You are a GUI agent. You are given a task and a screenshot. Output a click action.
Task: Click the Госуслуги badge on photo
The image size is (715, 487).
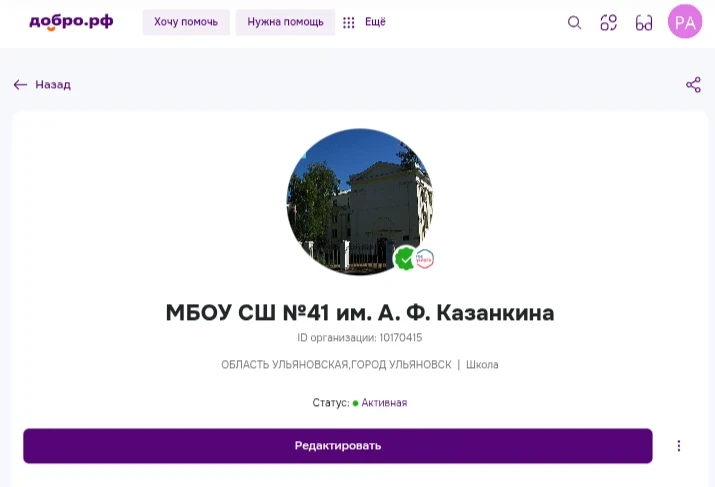pyautogui.click(x=425, y=259)
